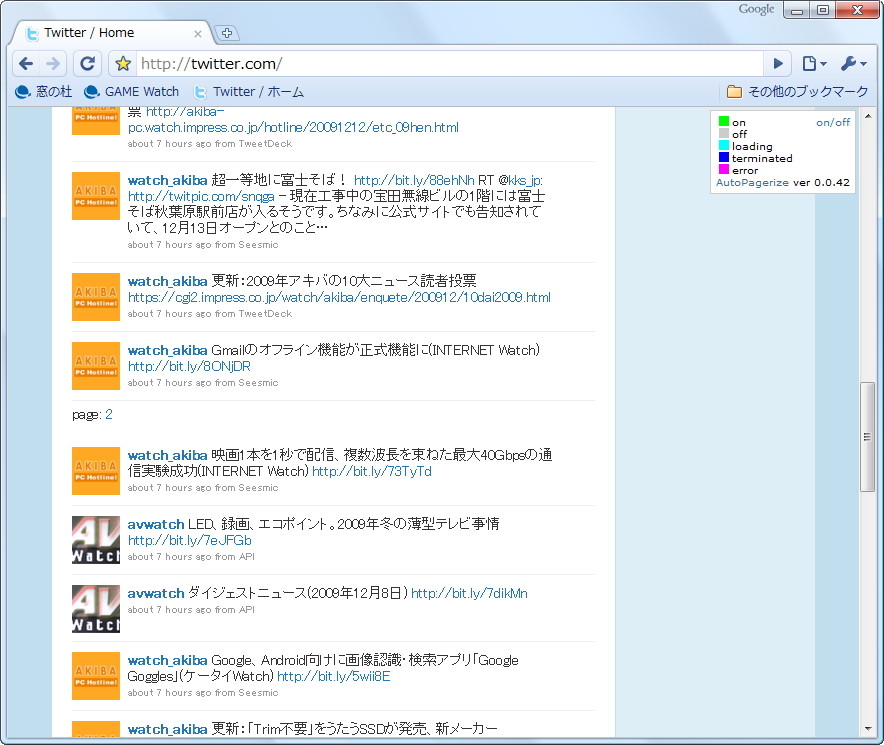Open the page menu dropdown arrow
884x745 pixels.
(822, 63)
